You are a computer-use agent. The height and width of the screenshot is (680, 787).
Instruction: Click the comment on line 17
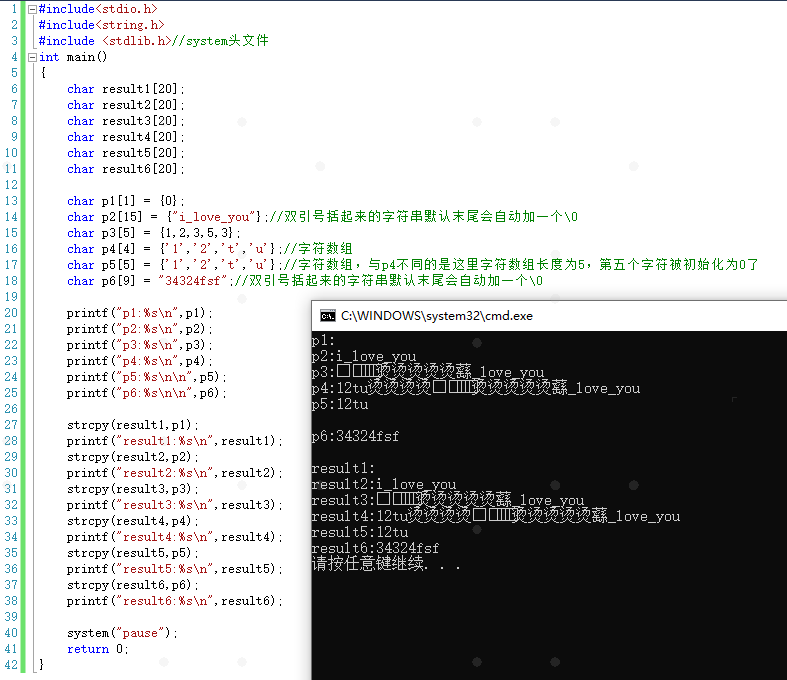pos(520,265)
